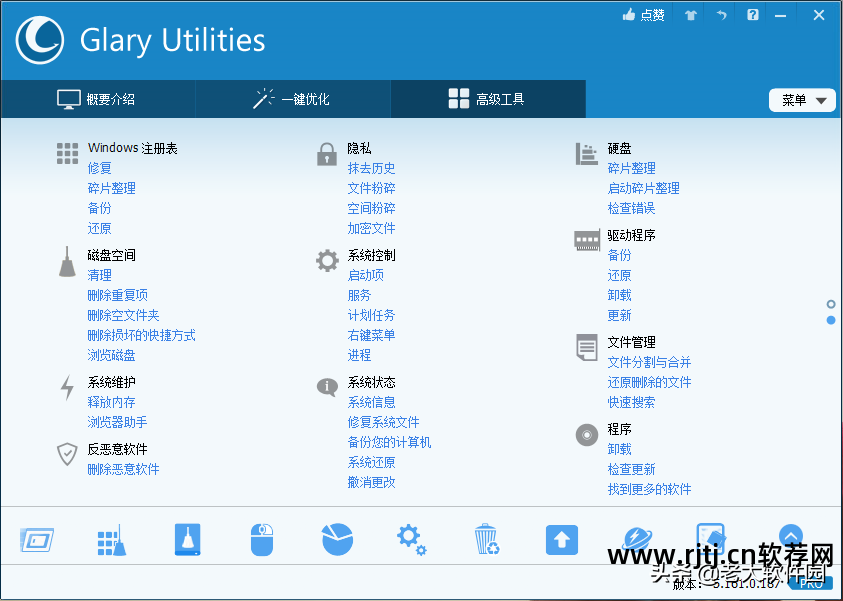Click the 硬盘 defrag icon
This screenshot has width=843, height=601.
(587, 154)
